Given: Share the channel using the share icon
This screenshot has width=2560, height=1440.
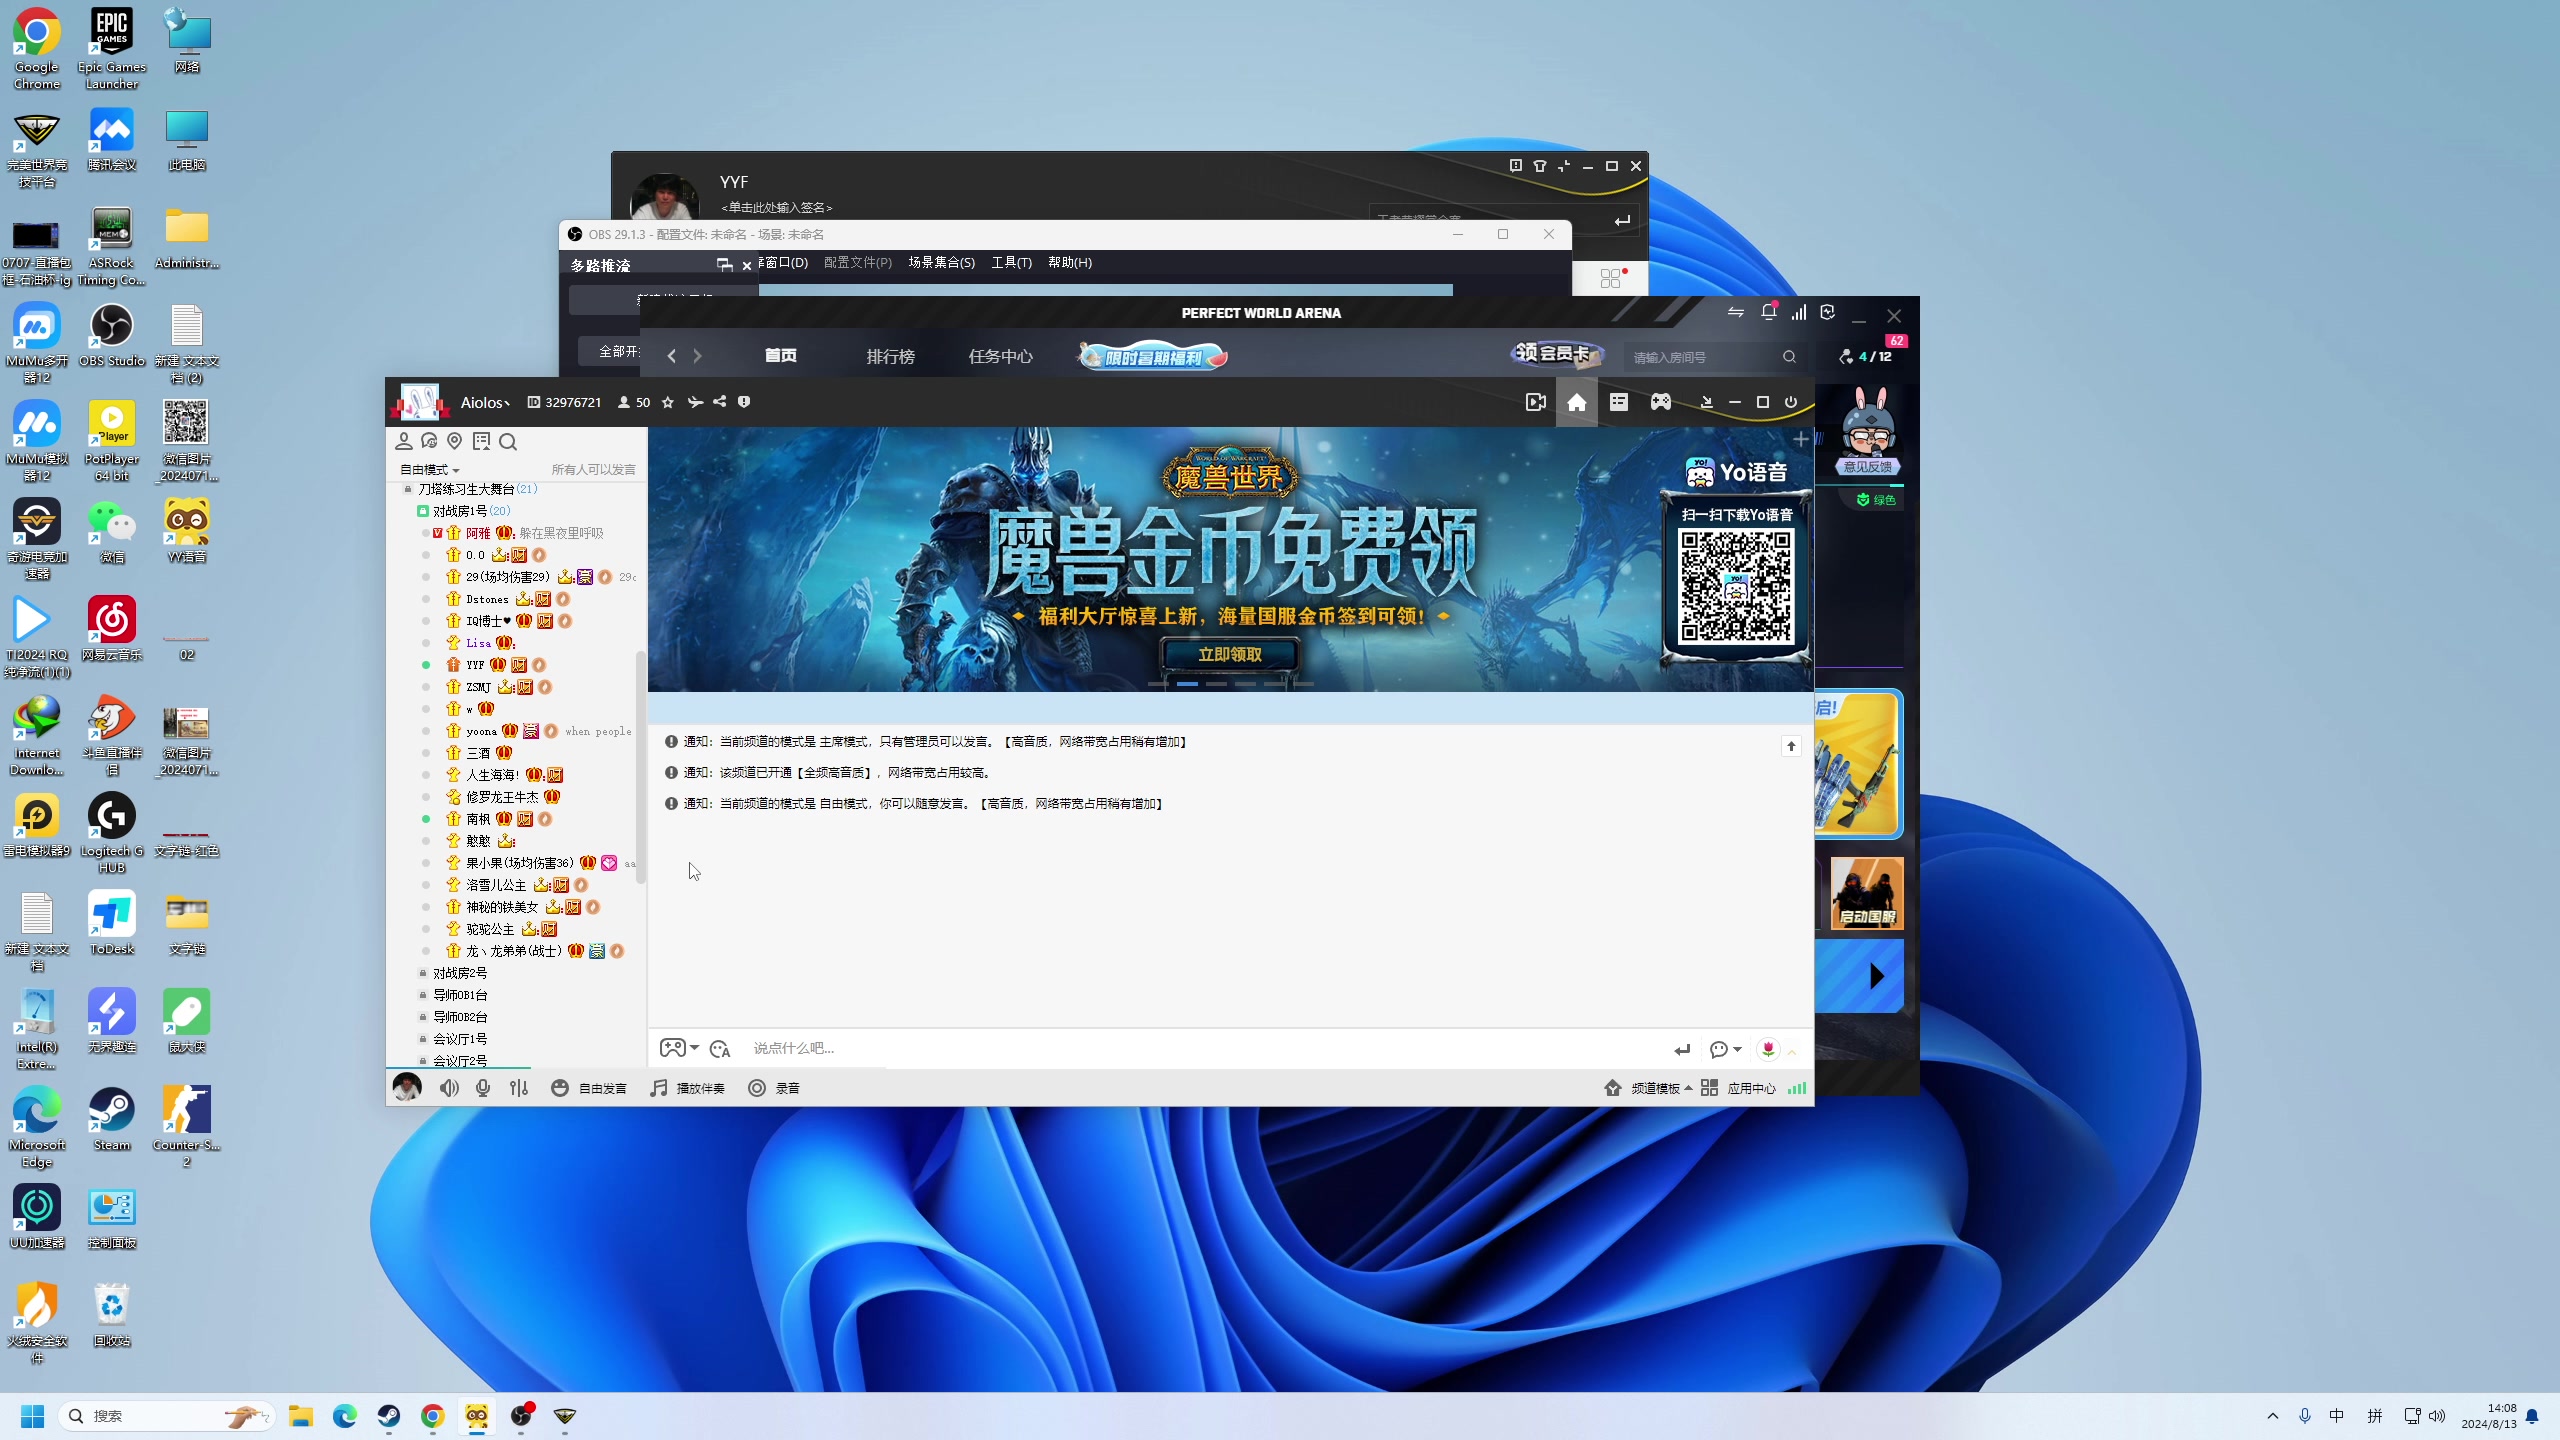Looking at the screenshot, I should 719,402.
